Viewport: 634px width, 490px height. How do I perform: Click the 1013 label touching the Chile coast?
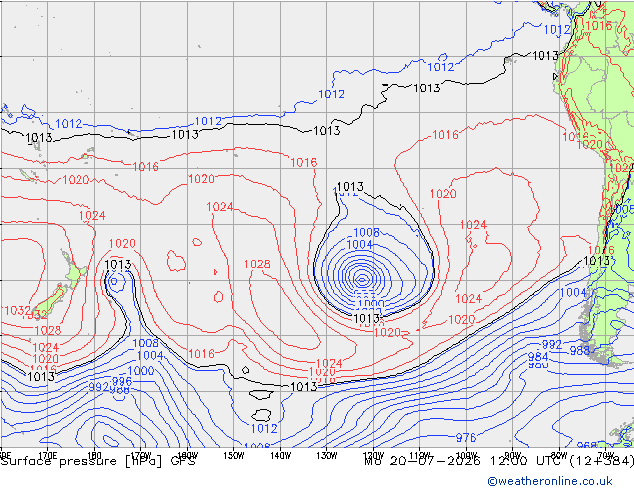coord(596,261)
